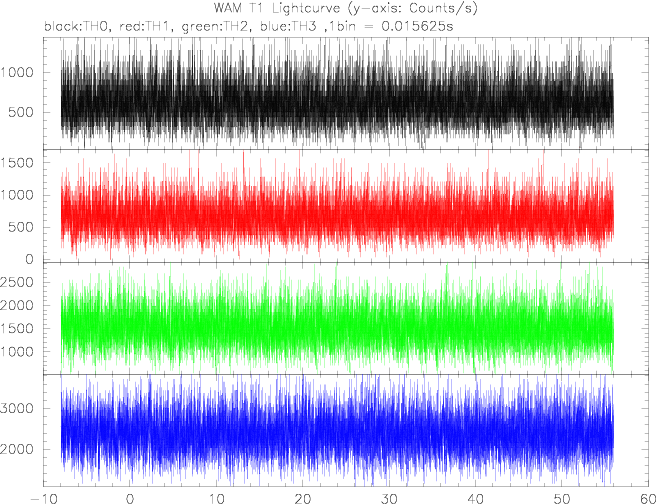The width and height of the screenshot is (657, 504).
Task: Select the red TH1 lightcurve panel
Action: click(346, 206)
